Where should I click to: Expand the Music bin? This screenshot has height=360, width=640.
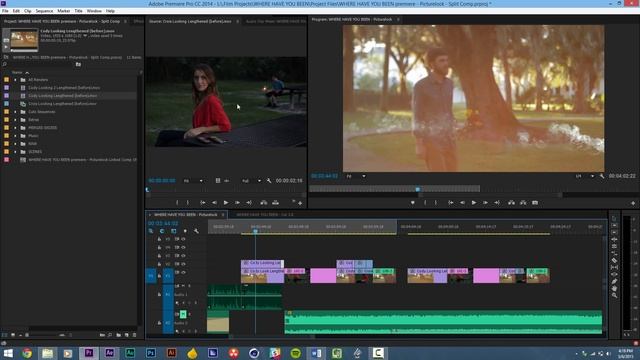[x=16, y=136]
